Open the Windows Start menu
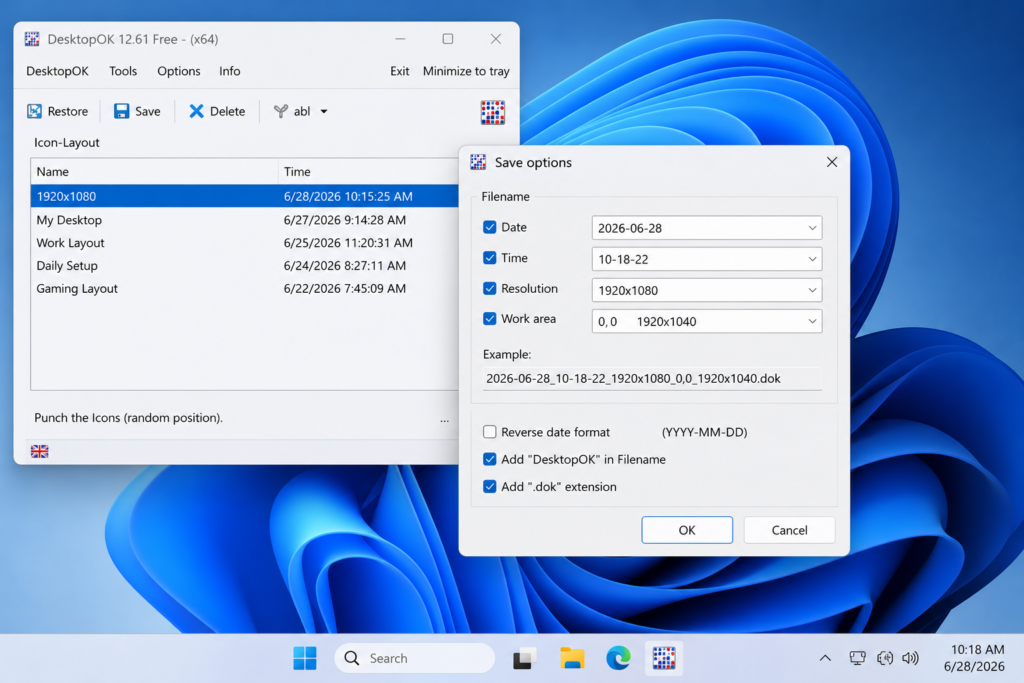Image resolution: width=1024 pixels, height=683 pixels. tap(305, 658)
